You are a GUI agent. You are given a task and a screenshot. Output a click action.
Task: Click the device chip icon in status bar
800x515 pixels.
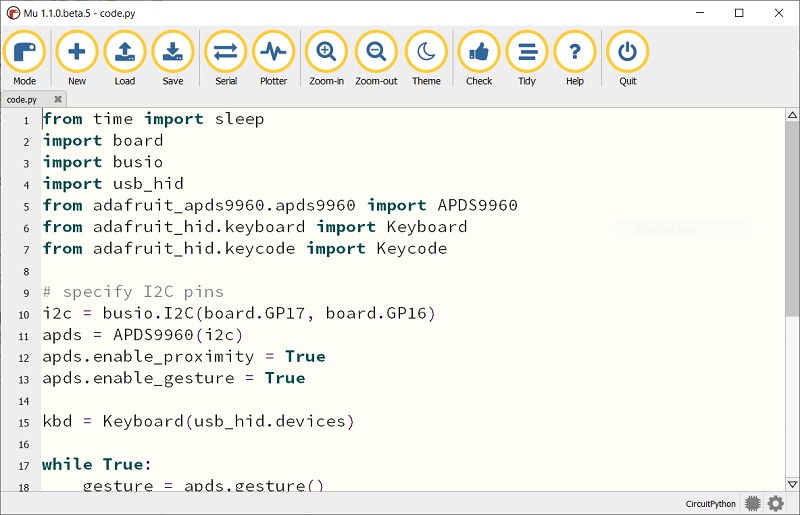753,504
